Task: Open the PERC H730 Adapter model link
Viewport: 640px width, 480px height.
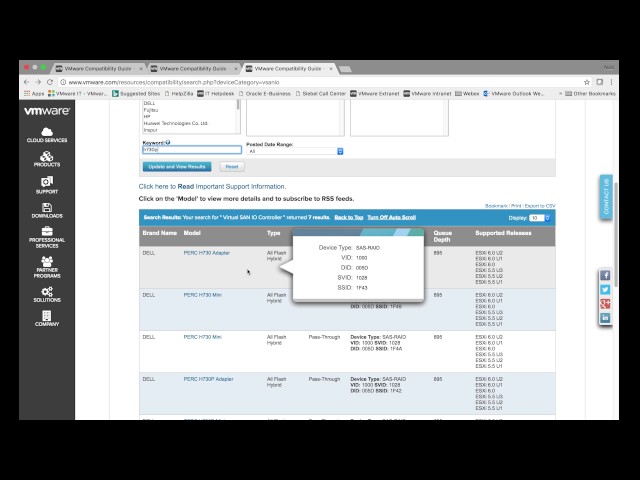Action: (207, 253)
